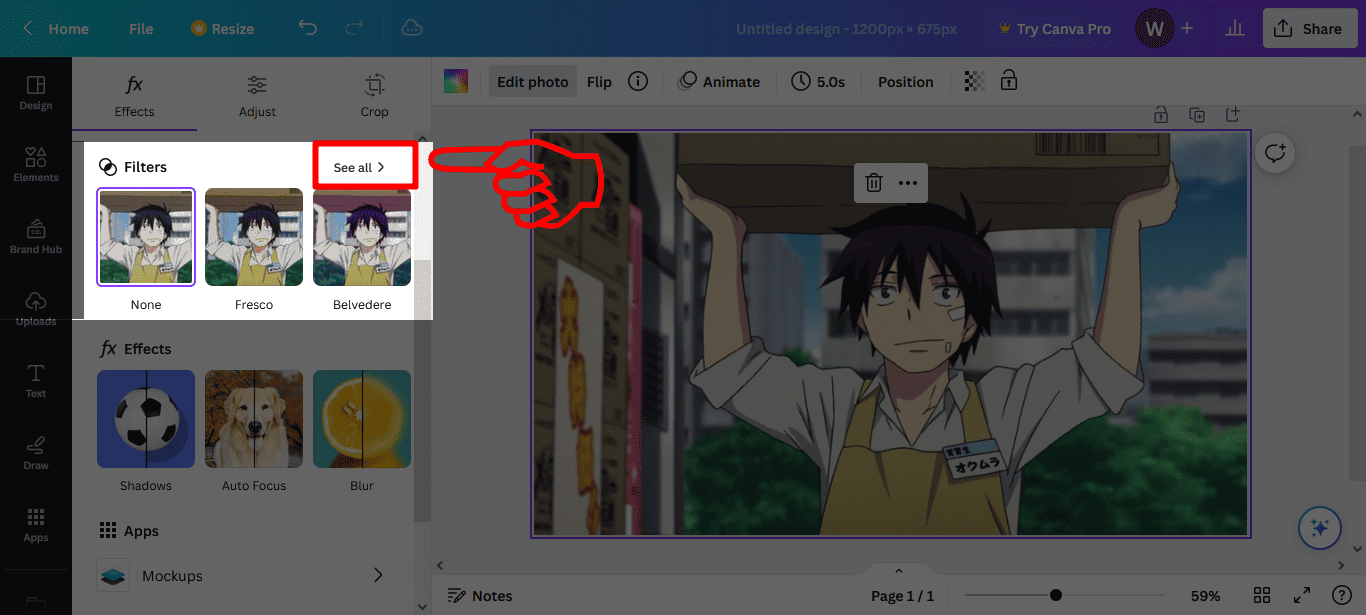
Task: Add a new page
Action: [1233, 114]
